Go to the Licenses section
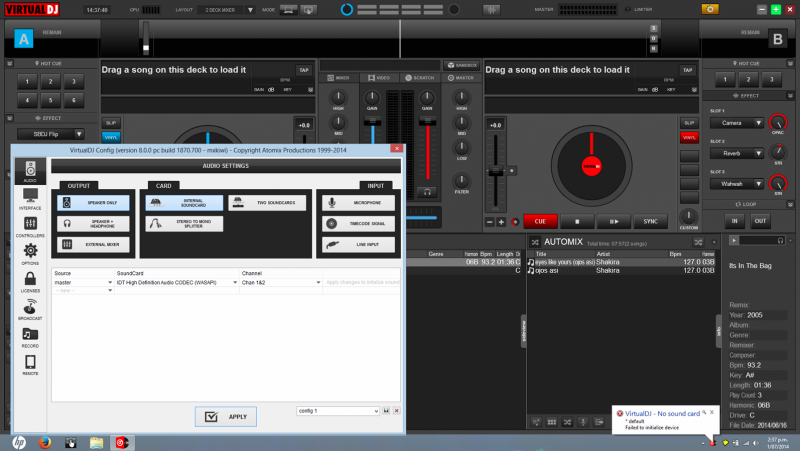Screen dimensions: 800x451 [x=30, y=281]
